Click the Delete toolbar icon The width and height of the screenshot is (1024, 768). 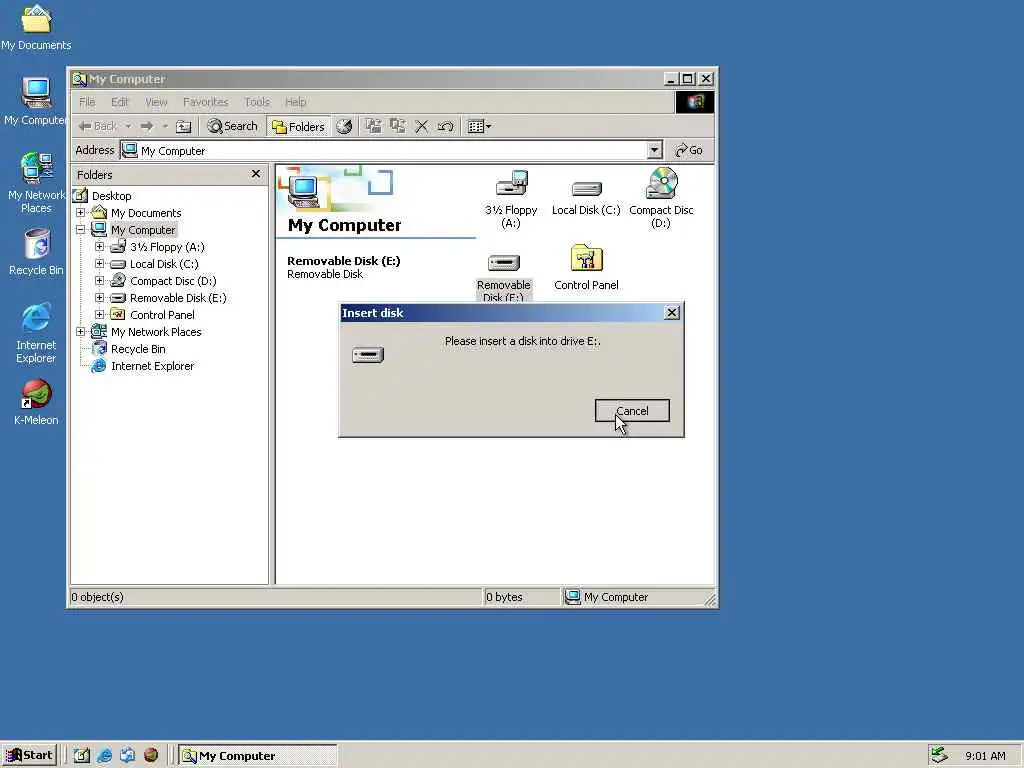point(422,126)
